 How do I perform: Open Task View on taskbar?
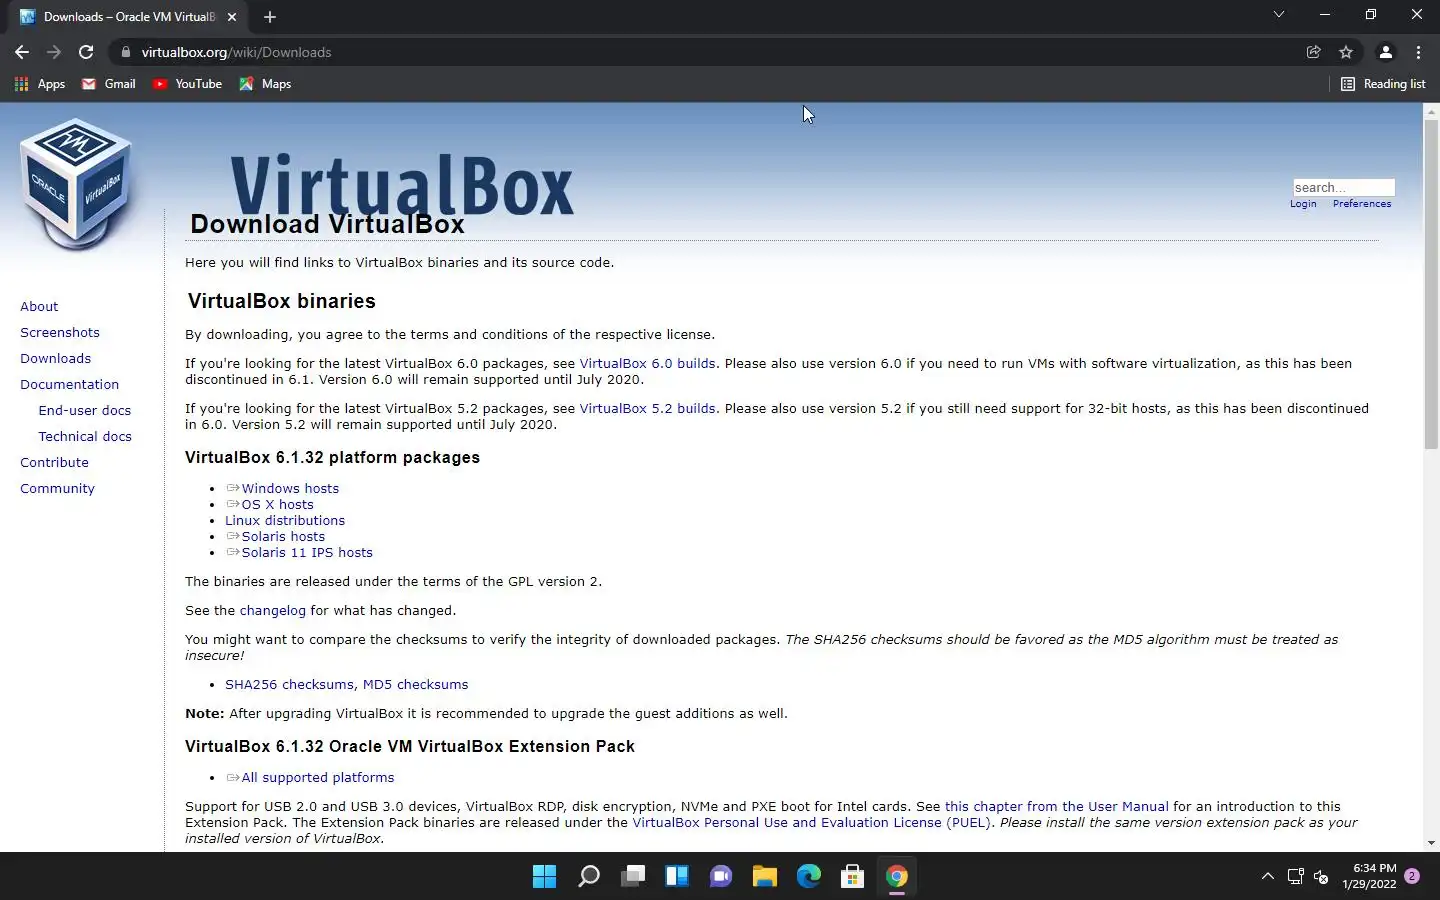633,877
